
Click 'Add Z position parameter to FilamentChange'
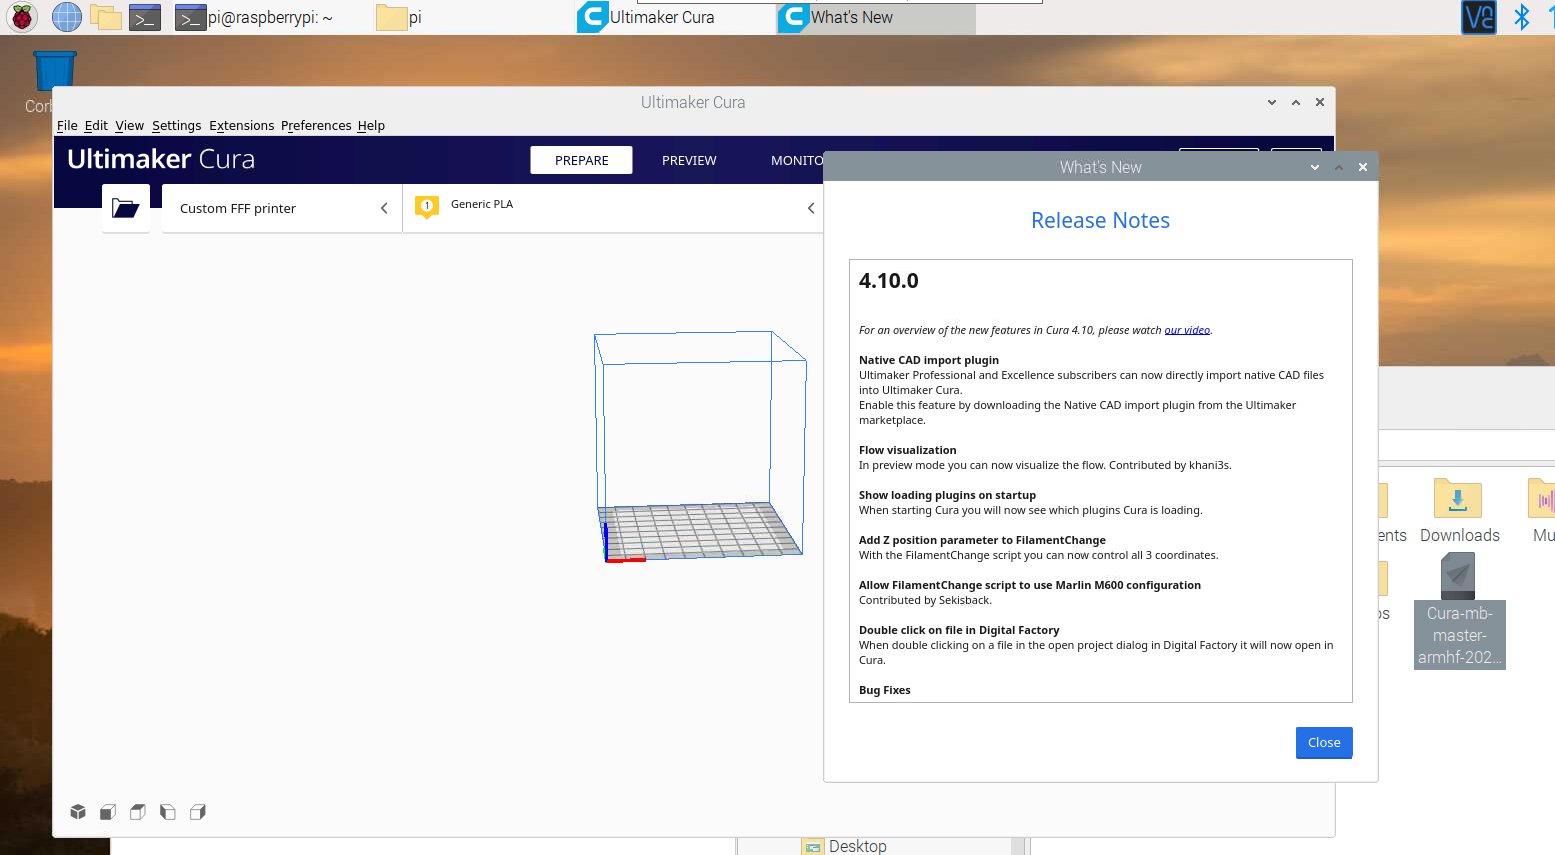pyautogui.click(x=982, y=540)
